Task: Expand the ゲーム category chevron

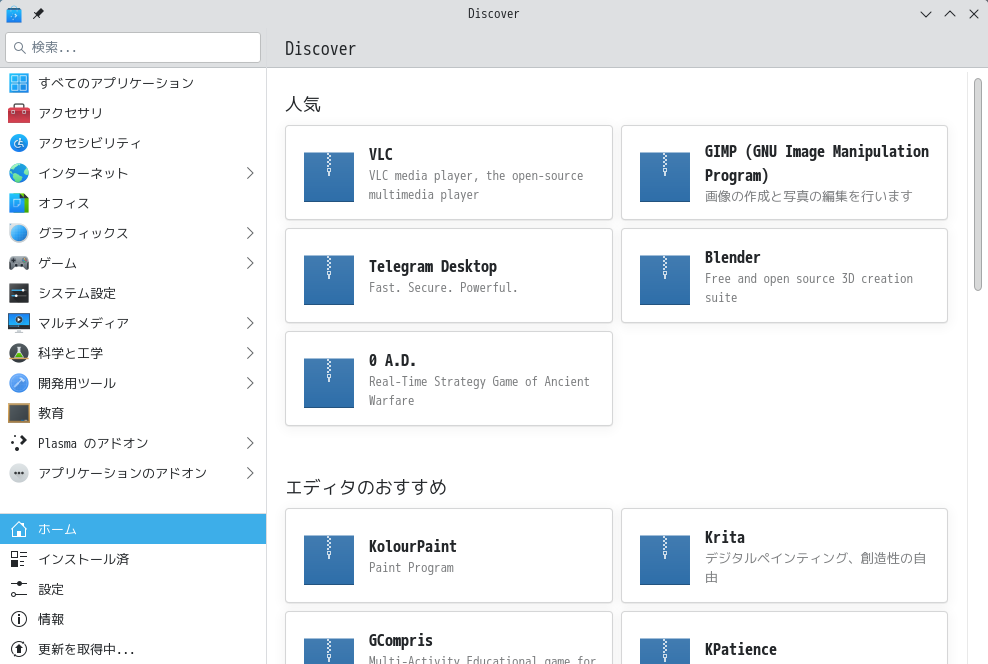Action: click(250, 263)
